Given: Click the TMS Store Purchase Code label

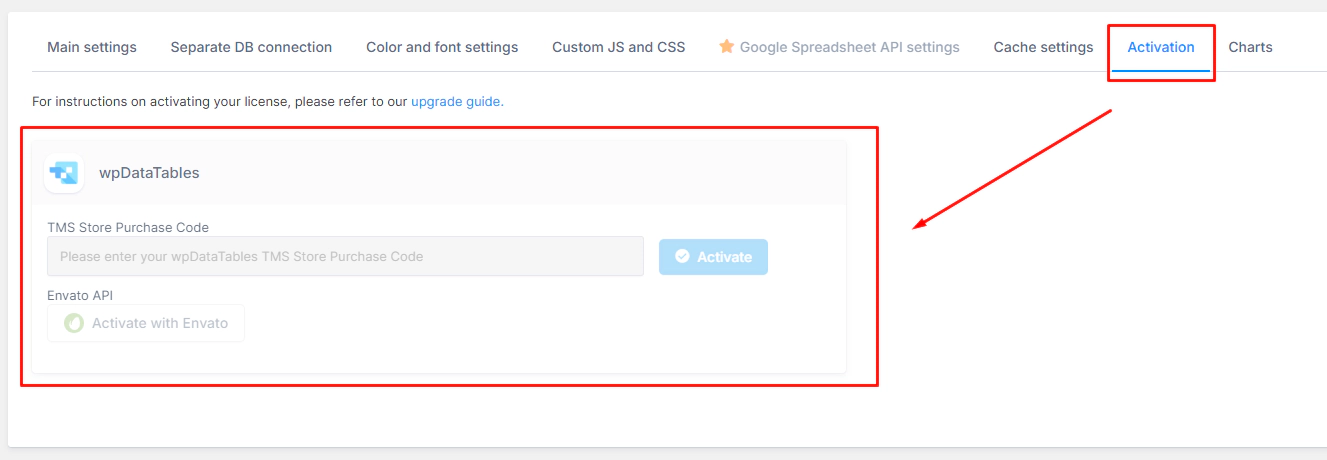Looking at the screenshot, I should click(128, 227).
